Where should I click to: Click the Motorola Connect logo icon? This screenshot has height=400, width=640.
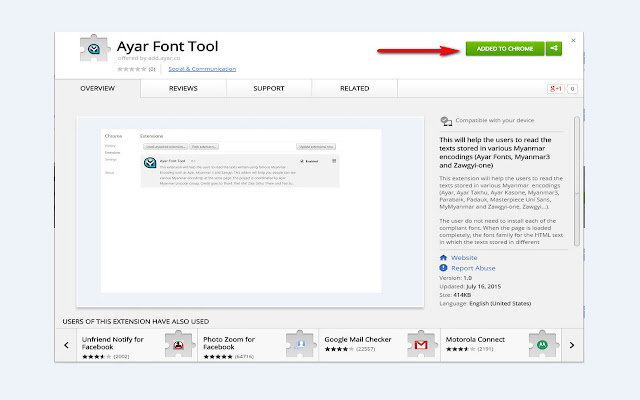click(542, 344)
